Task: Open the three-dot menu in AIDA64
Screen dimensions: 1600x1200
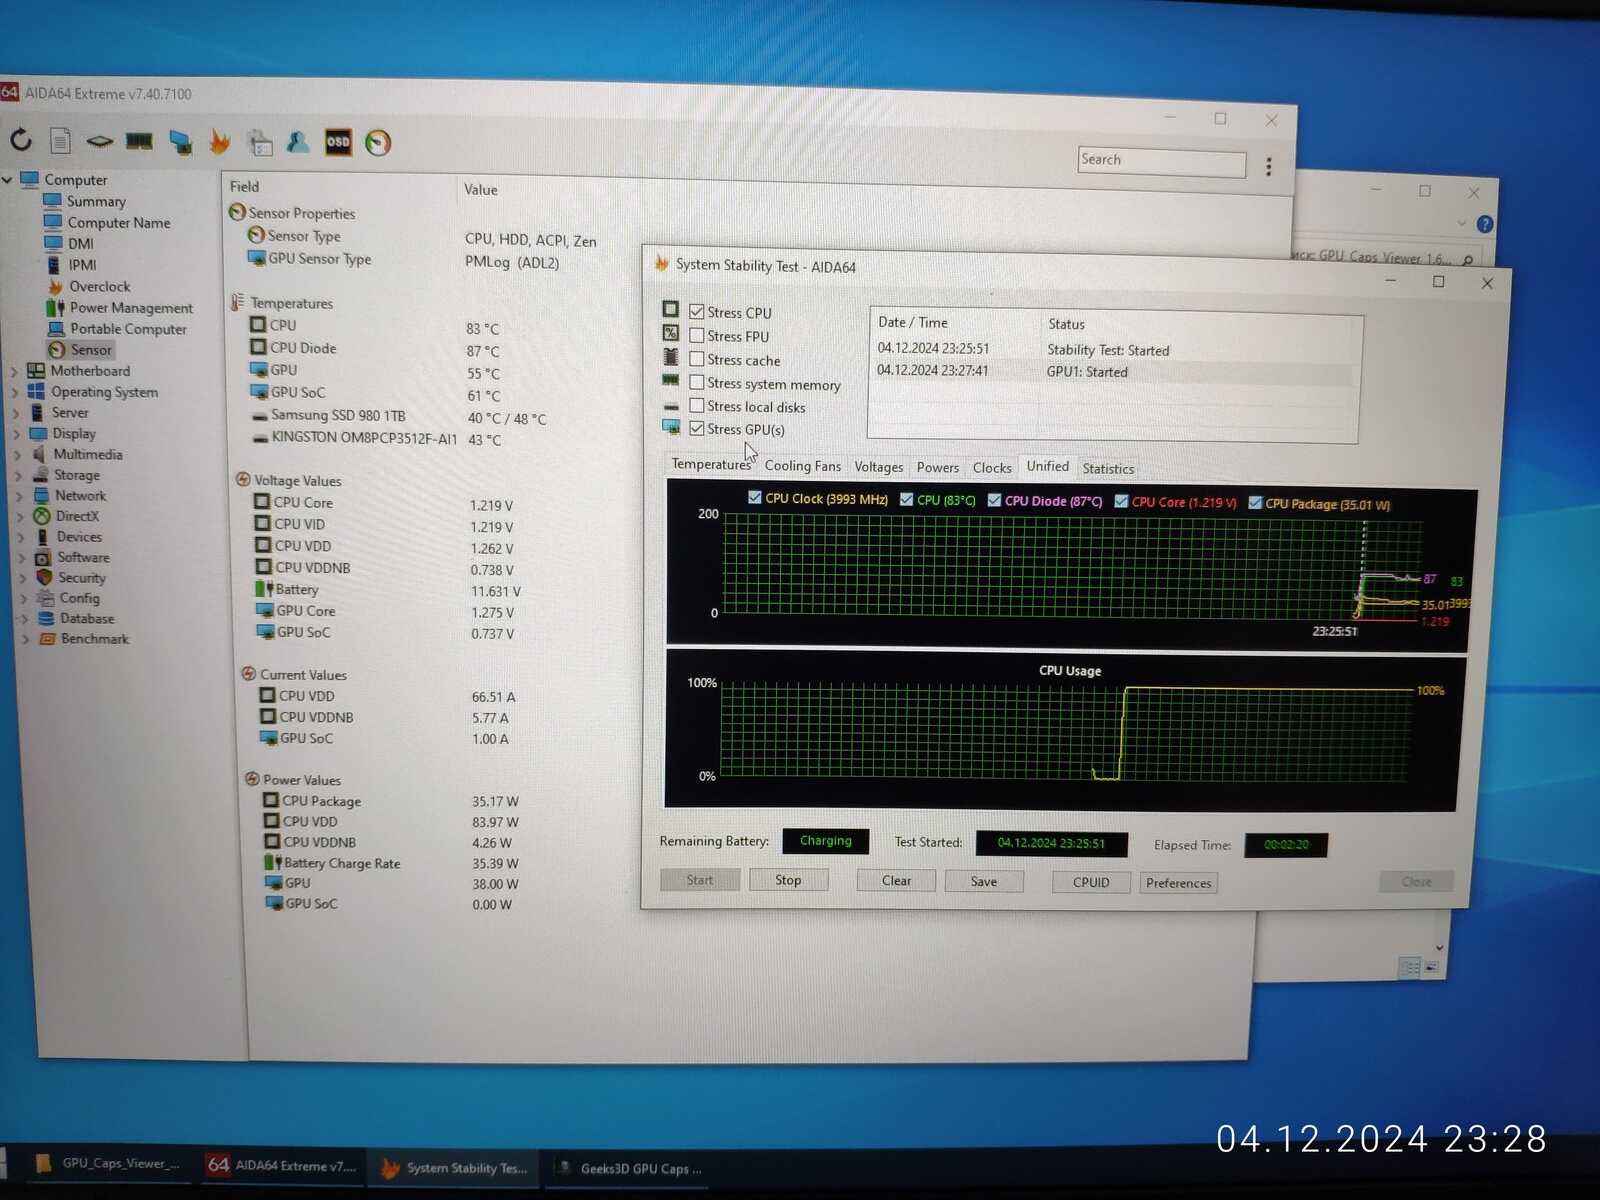Action: [x=1269, y=166]
